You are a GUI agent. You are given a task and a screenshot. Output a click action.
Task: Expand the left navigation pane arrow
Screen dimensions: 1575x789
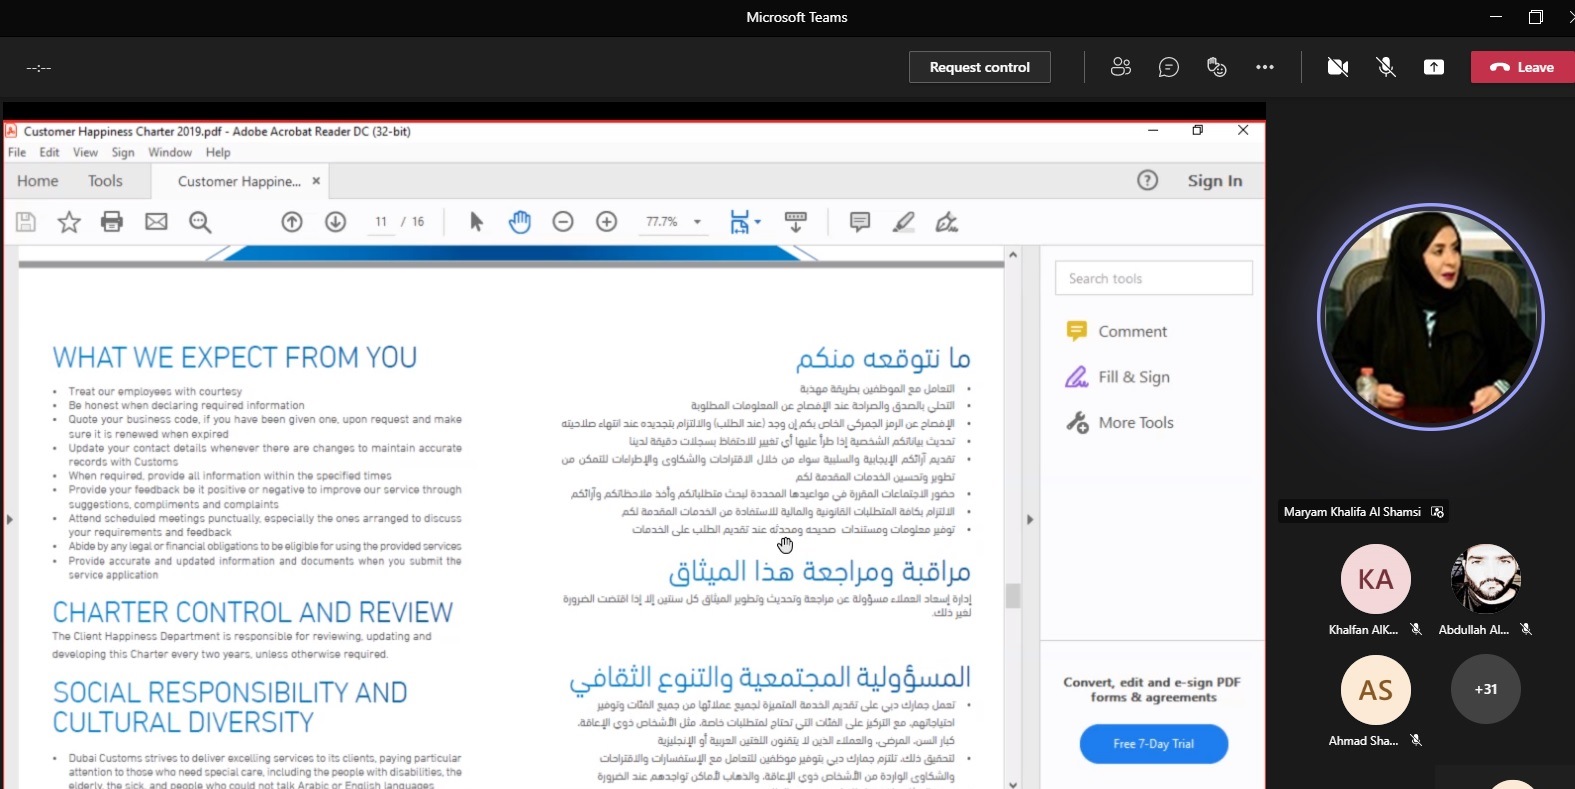pyautogui.click(x=10, y=519)
